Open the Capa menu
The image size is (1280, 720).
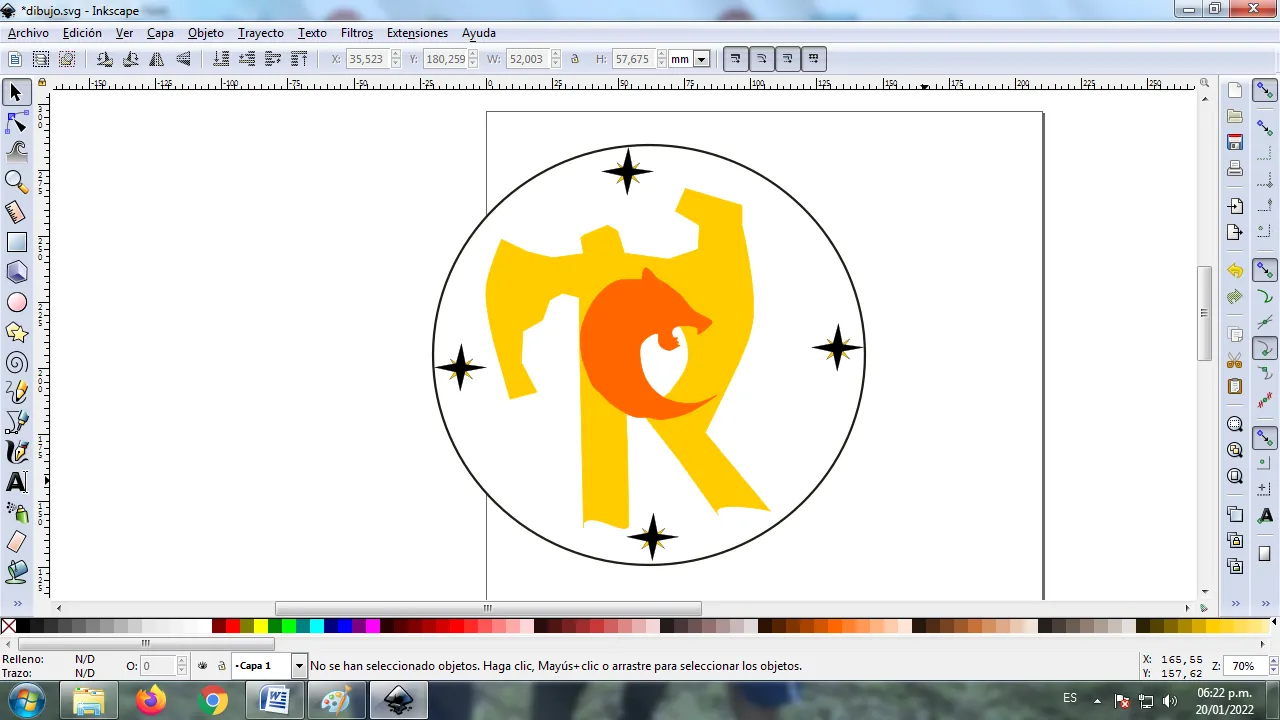click(x=160, y=33)
